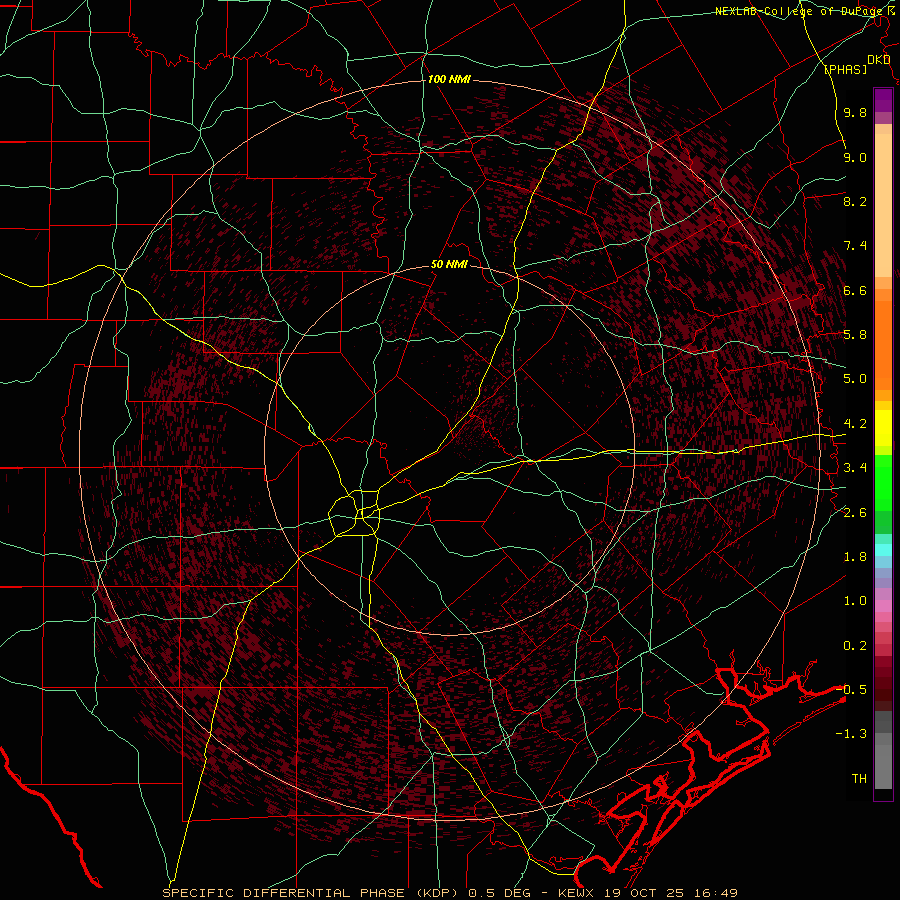The width and height of the screenshot is (900, 900).
Task: Click the 9.8 value on the scale
Action: 855,112
